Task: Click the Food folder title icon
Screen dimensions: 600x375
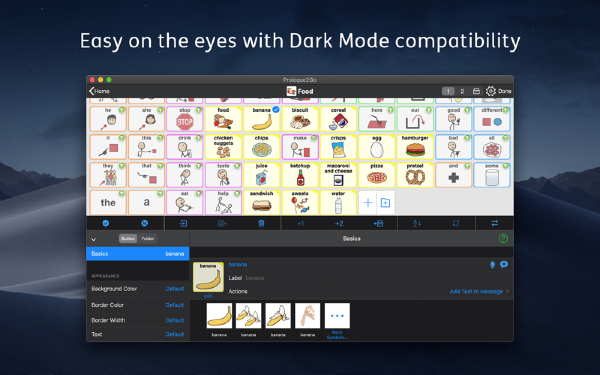Action: [291, 91]
